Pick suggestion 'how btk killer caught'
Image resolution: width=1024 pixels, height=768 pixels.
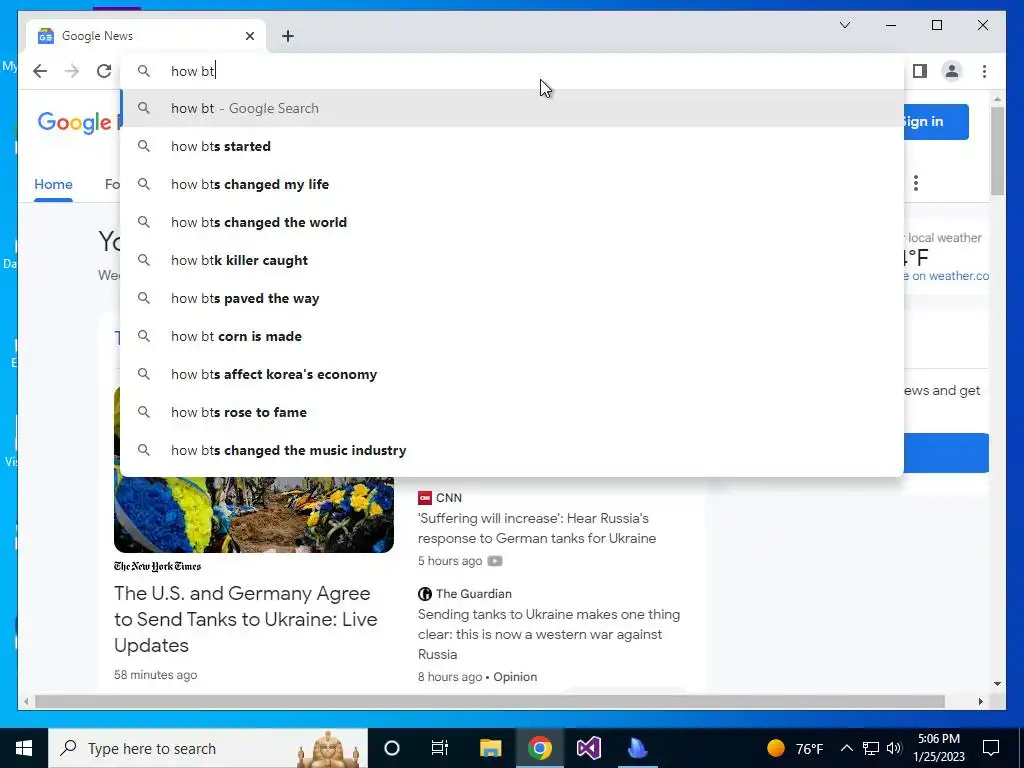pyautogui.click(x=512, y=260)
